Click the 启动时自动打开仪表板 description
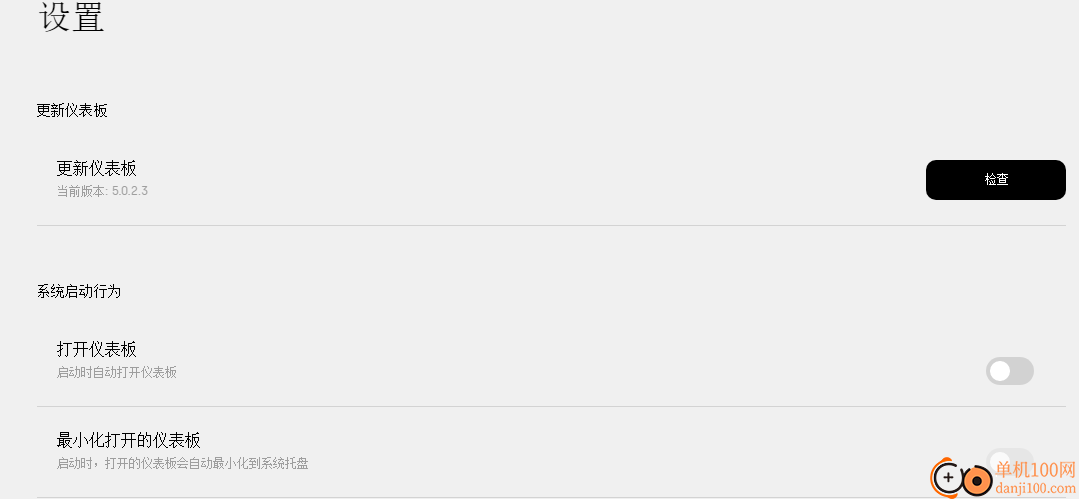The width and height of the screenshot is (1079, 499). point(116,372)
